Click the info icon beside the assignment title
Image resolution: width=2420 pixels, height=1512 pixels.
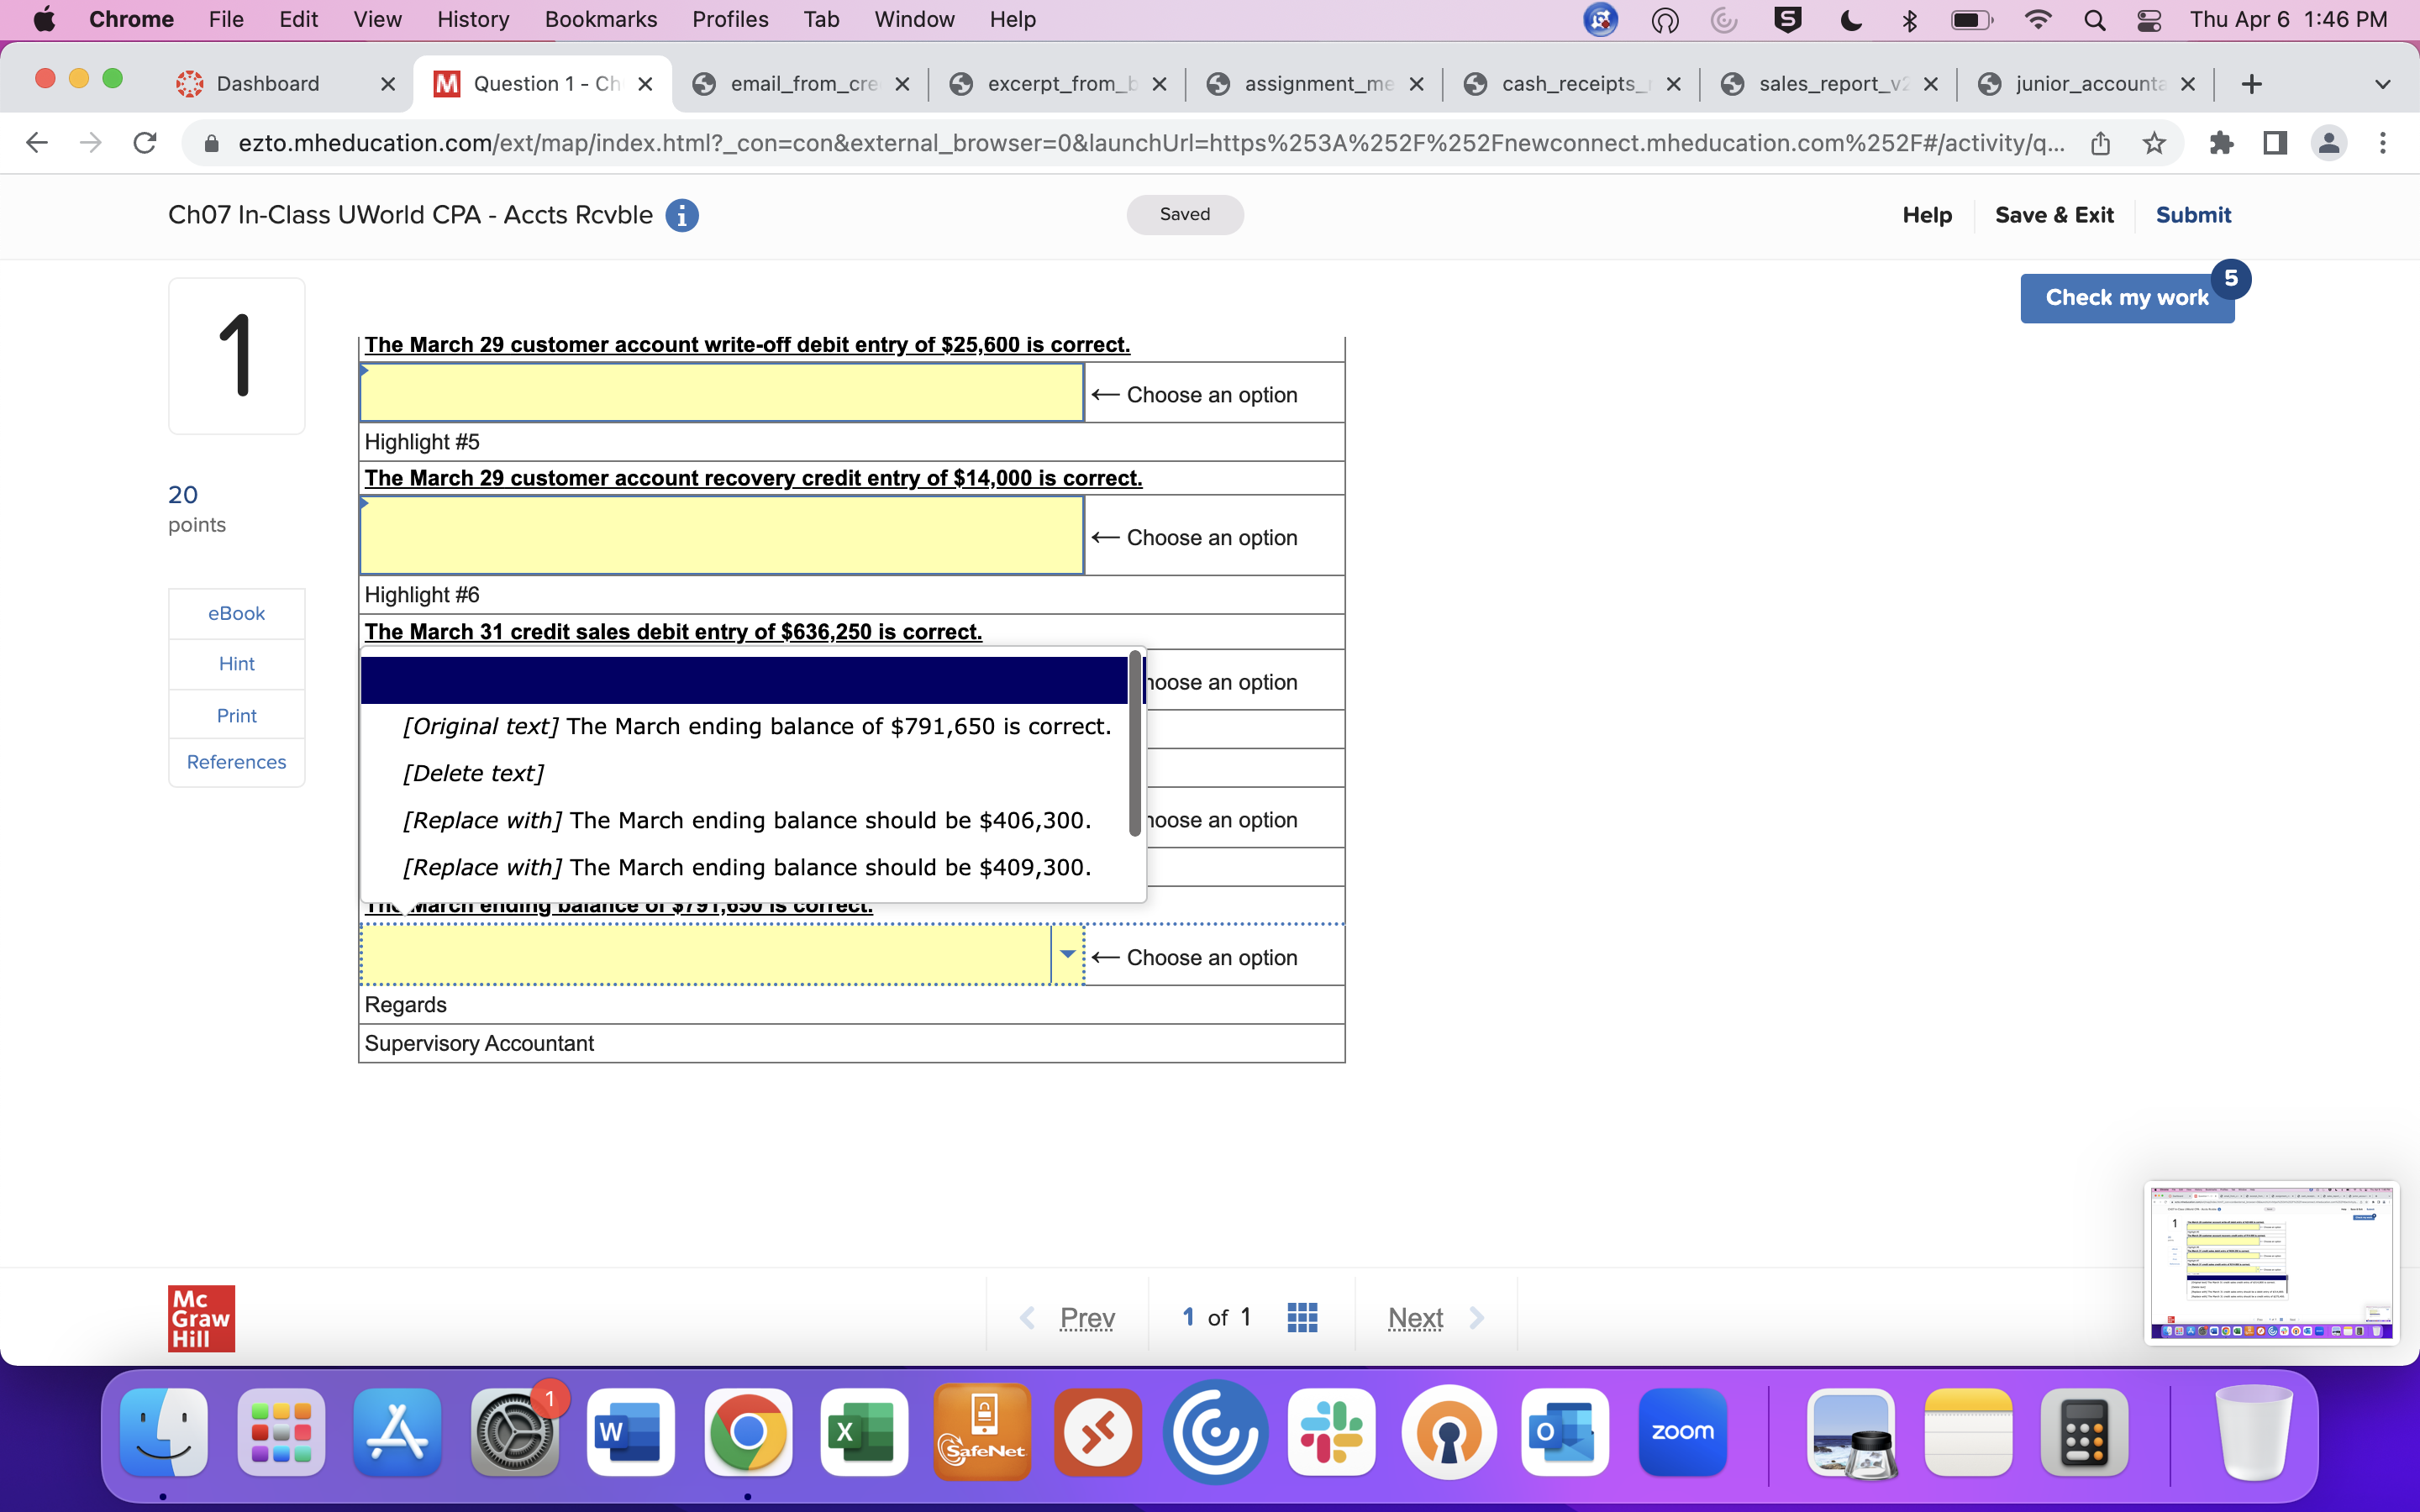click(683, 215)
